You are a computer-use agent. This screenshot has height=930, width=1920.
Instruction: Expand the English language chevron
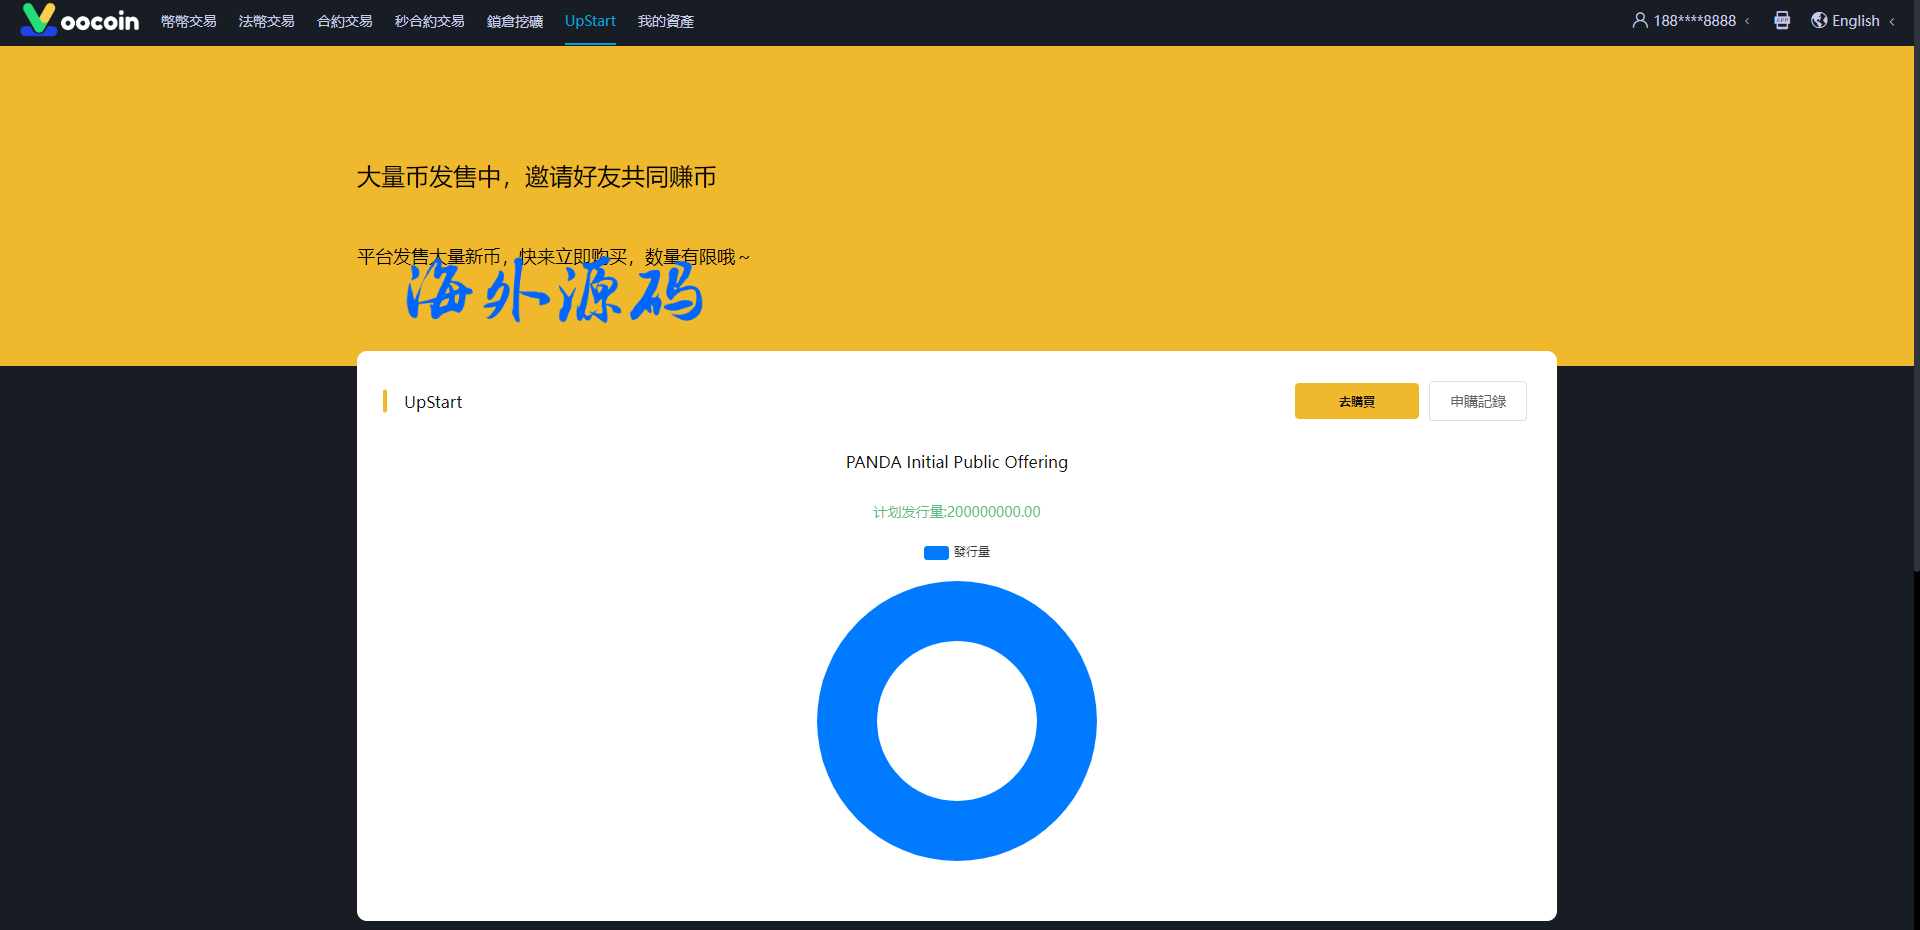1892,21
